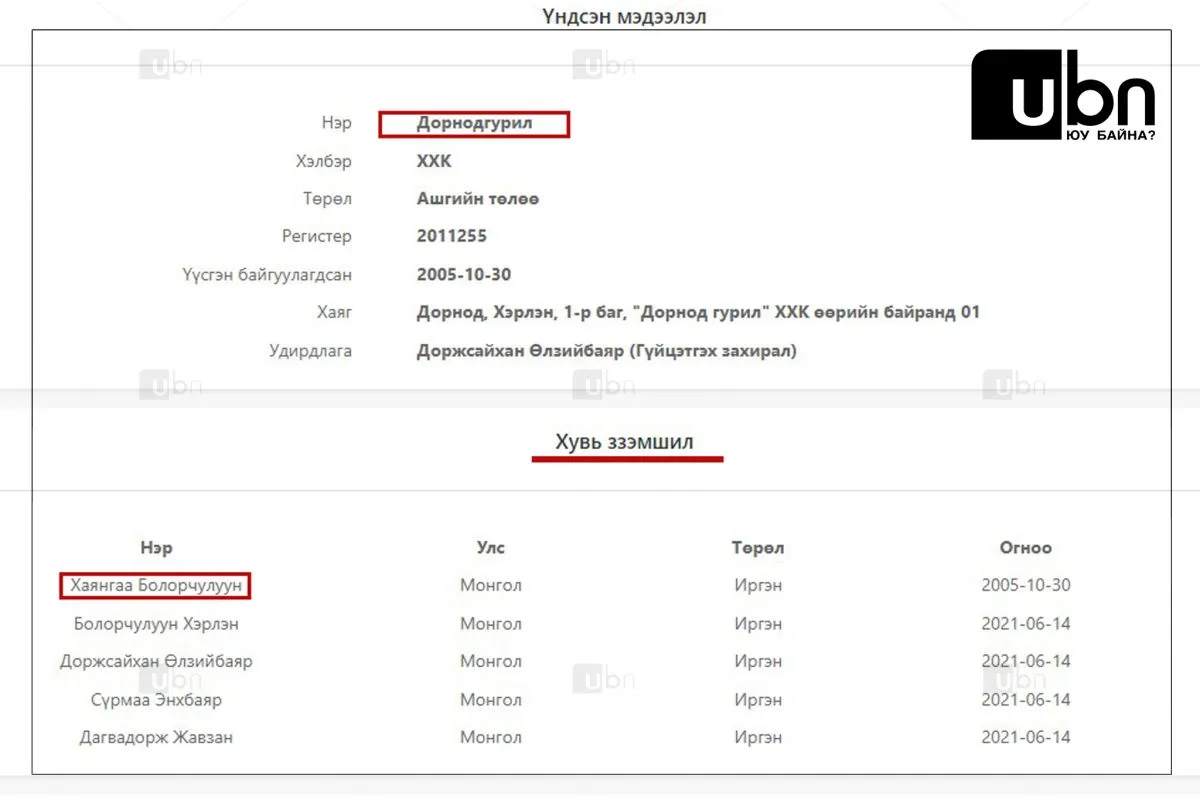Select shareholder name "Доржсайхан Өлзийбаяр" in table
1200x800 pixels.
(156, 662)
